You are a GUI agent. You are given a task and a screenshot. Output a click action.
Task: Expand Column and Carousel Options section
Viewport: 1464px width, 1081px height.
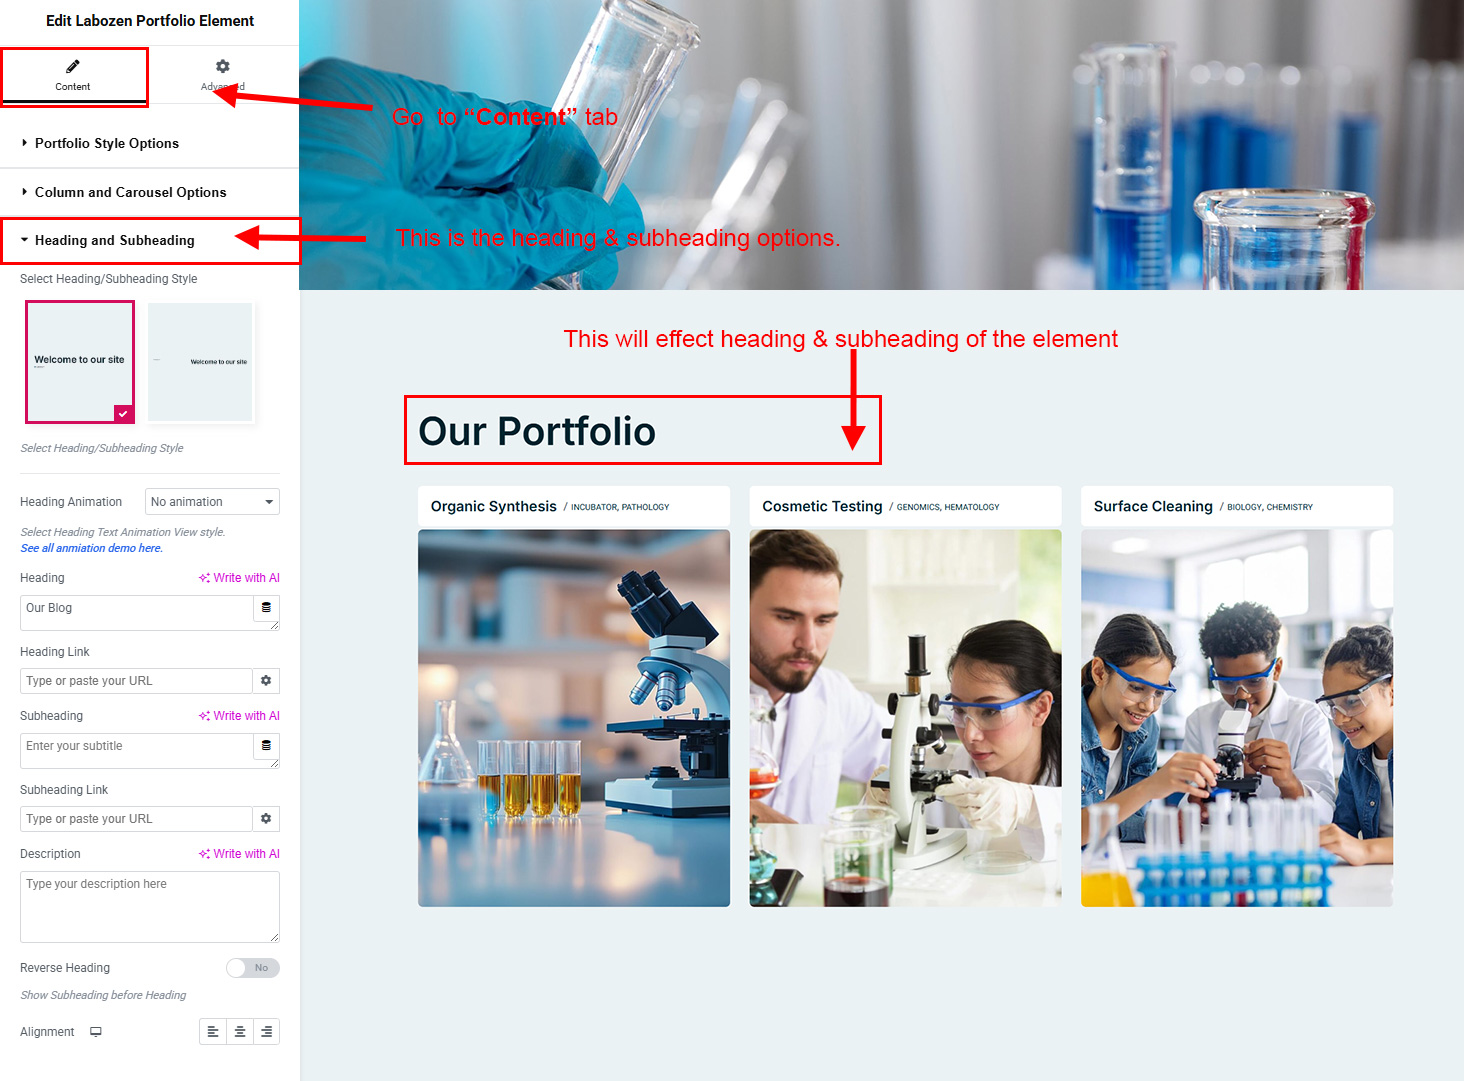(130, 193)
